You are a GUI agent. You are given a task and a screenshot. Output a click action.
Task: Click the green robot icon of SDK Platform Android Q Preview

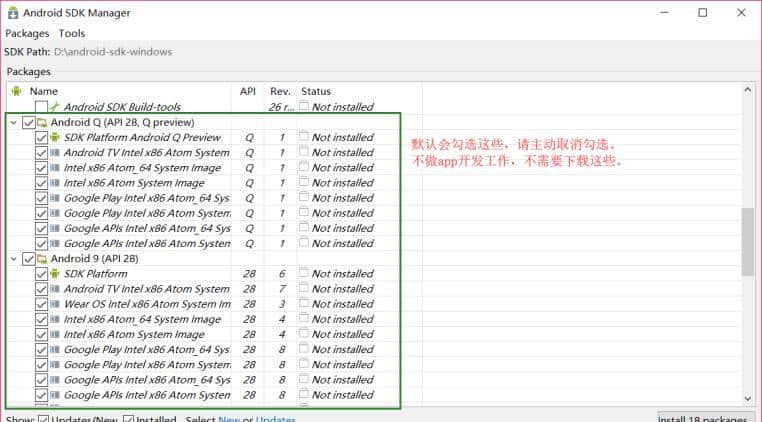tap(54, 137)
